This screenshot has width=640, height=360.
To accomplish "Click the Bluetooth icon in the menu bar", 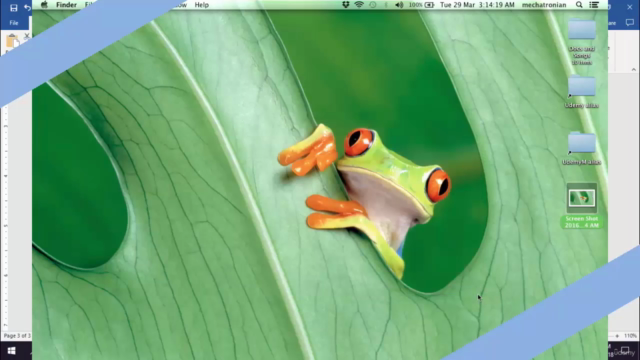I will coord(386,5).
